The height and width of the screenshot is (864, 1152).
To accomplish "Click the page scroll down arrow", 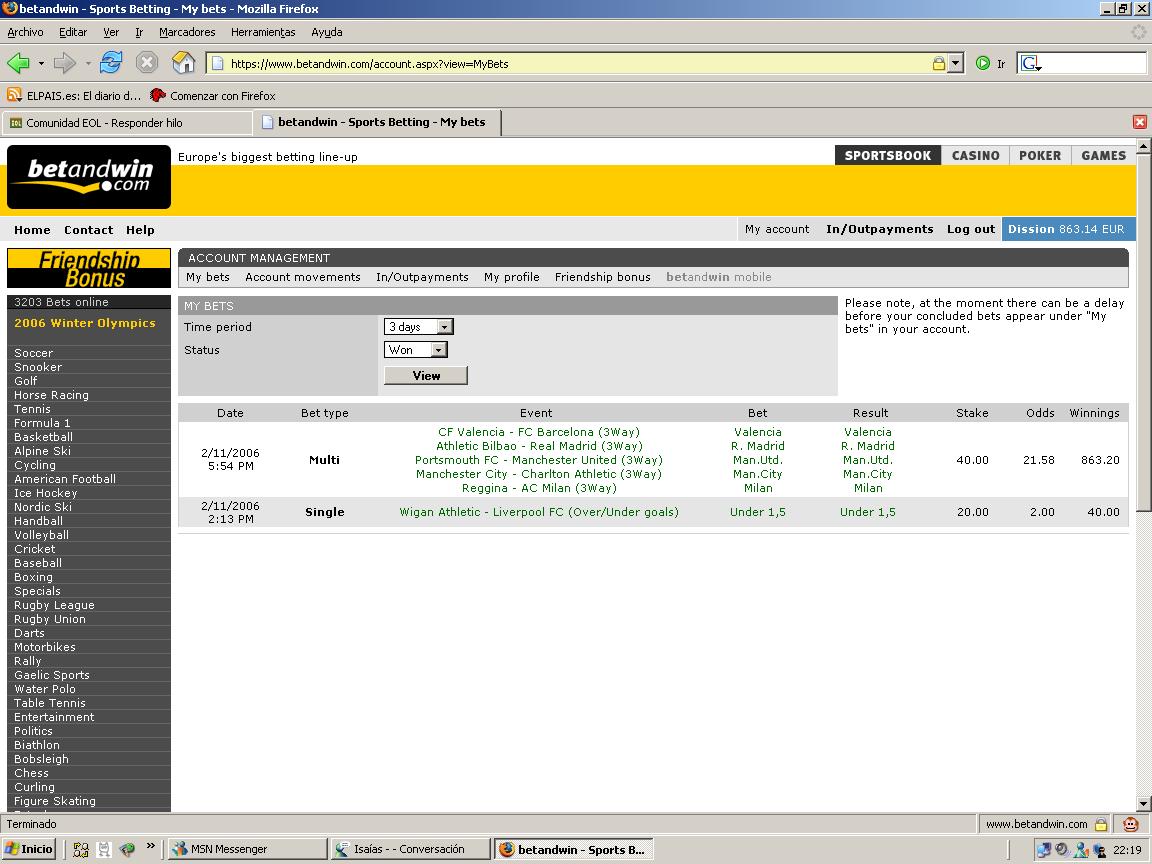I will (x=1143, y=804).
